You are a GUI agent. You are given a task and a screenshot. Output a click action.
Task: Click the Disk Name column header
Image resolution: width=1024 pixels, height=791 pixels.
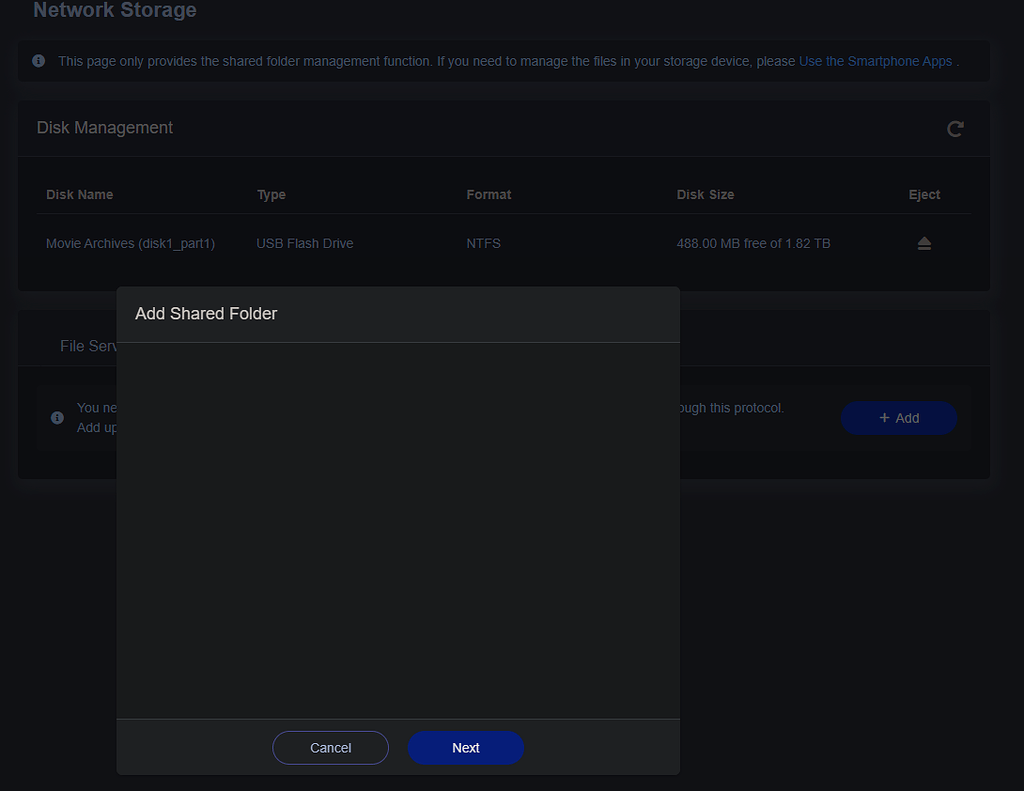point(79,194)
